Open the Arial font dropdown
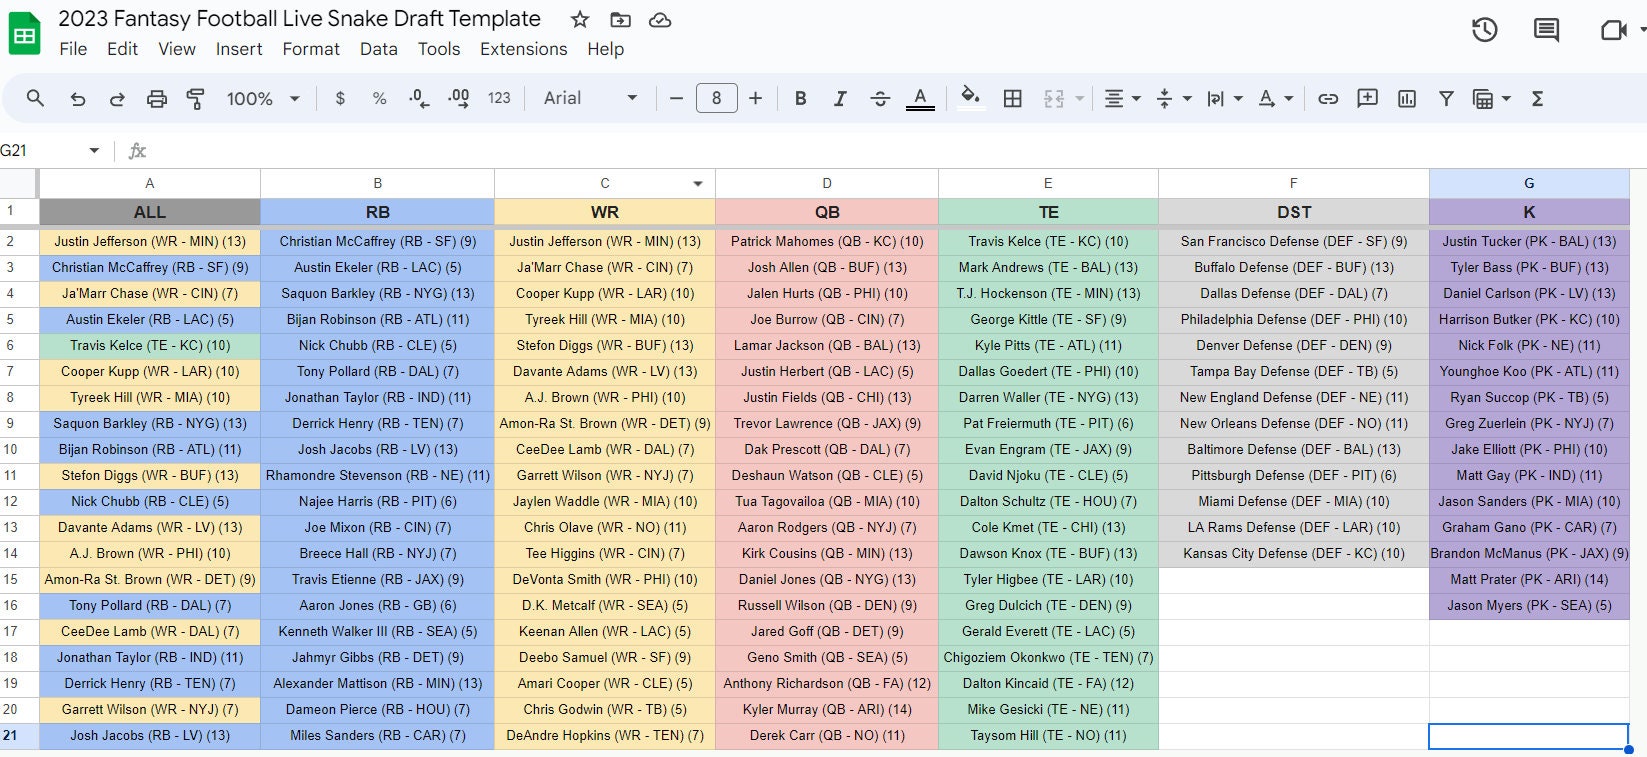This screenshot has width=1647, height=757. (x=590, y=98)
